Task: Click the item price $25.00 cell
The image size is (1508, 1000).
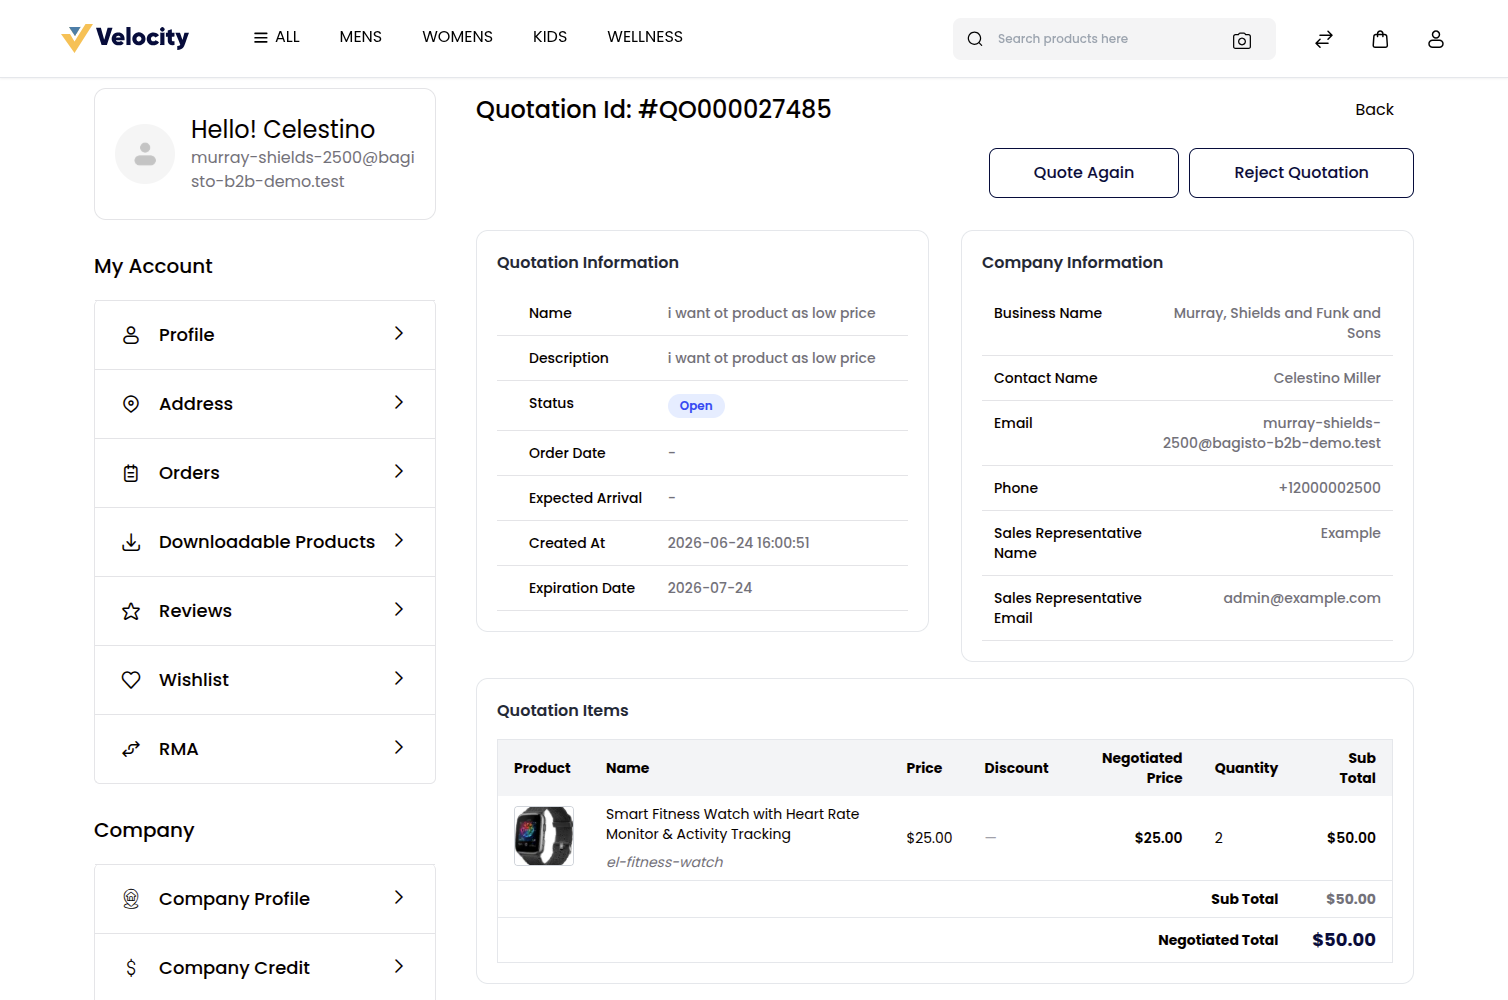Action: [929, 838]
